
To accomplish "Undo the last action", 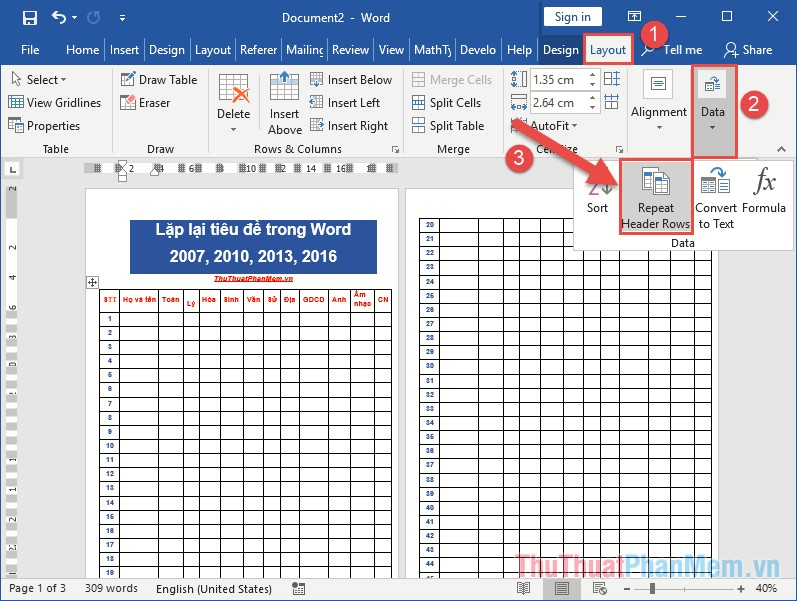I will 59,18.
